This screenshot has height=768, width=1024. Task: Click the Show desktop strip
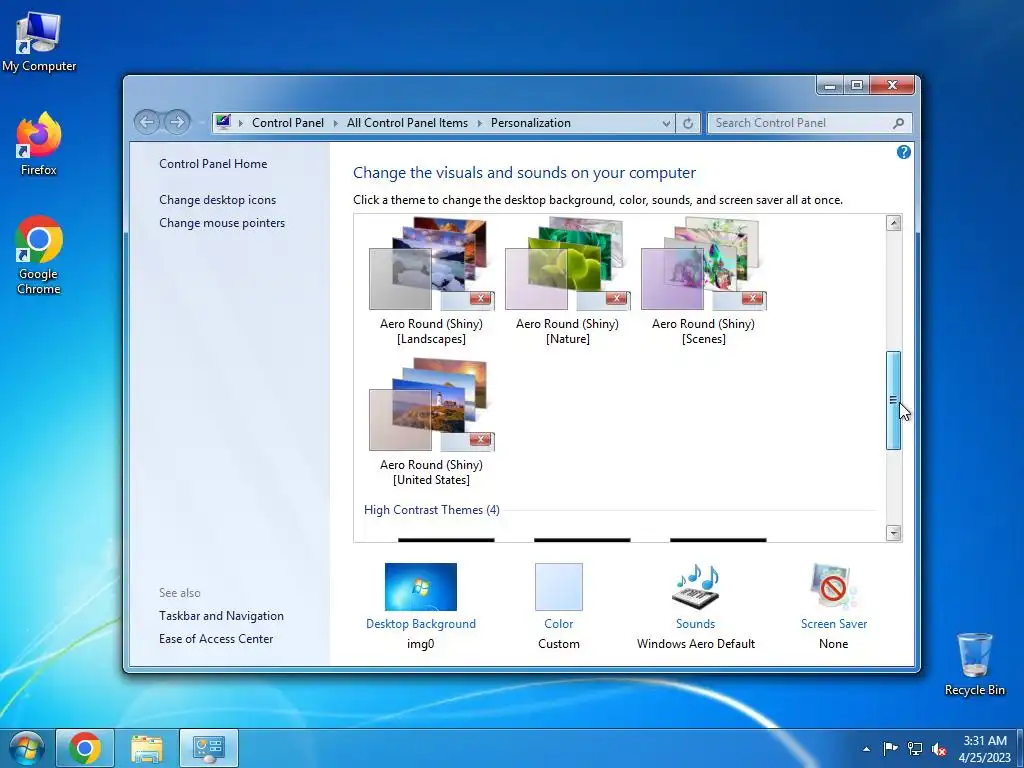[1020, 748]
